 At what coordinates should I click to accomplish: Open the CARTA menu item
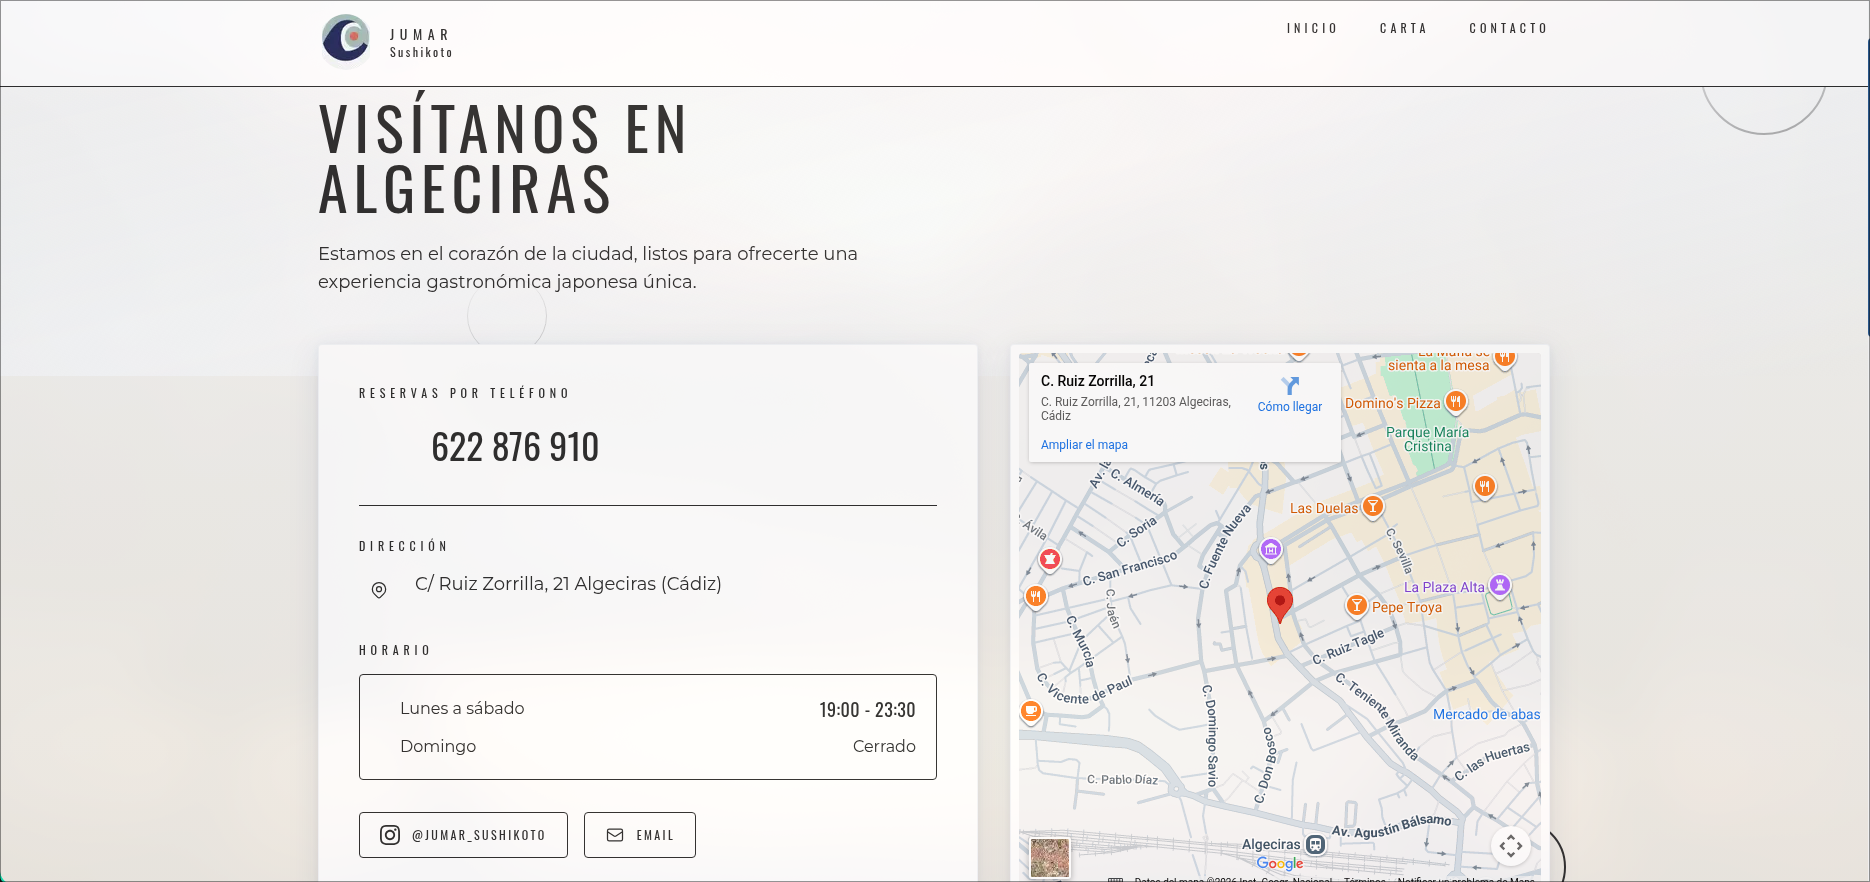(1403, 28)
